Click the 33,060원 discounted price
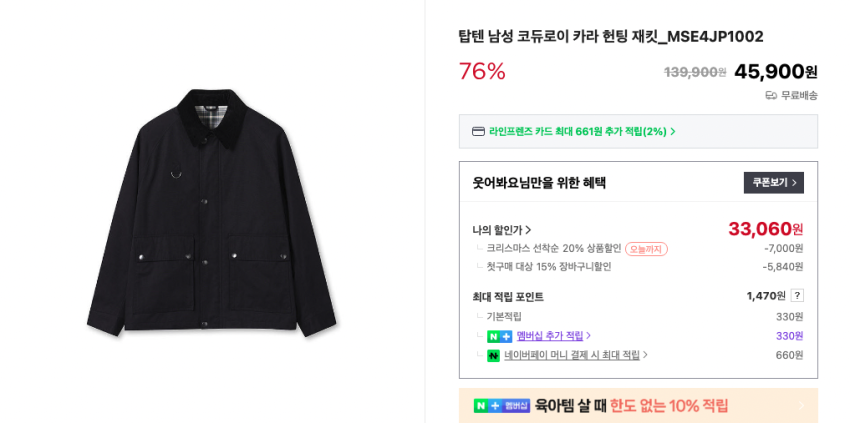This screenshot has height=423, width=850. click(765, 229)
